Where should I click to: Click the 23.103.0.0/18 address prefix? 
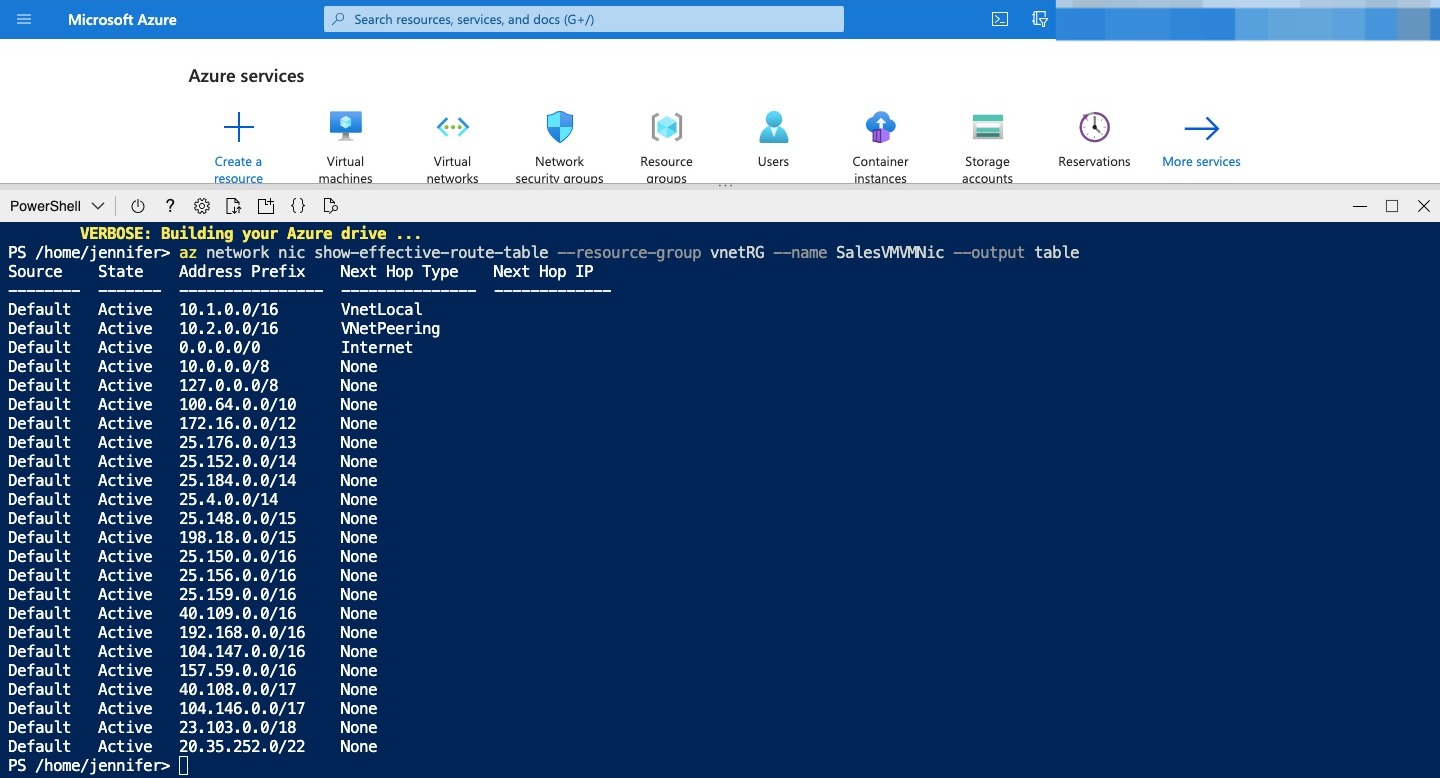coord(238,728)
